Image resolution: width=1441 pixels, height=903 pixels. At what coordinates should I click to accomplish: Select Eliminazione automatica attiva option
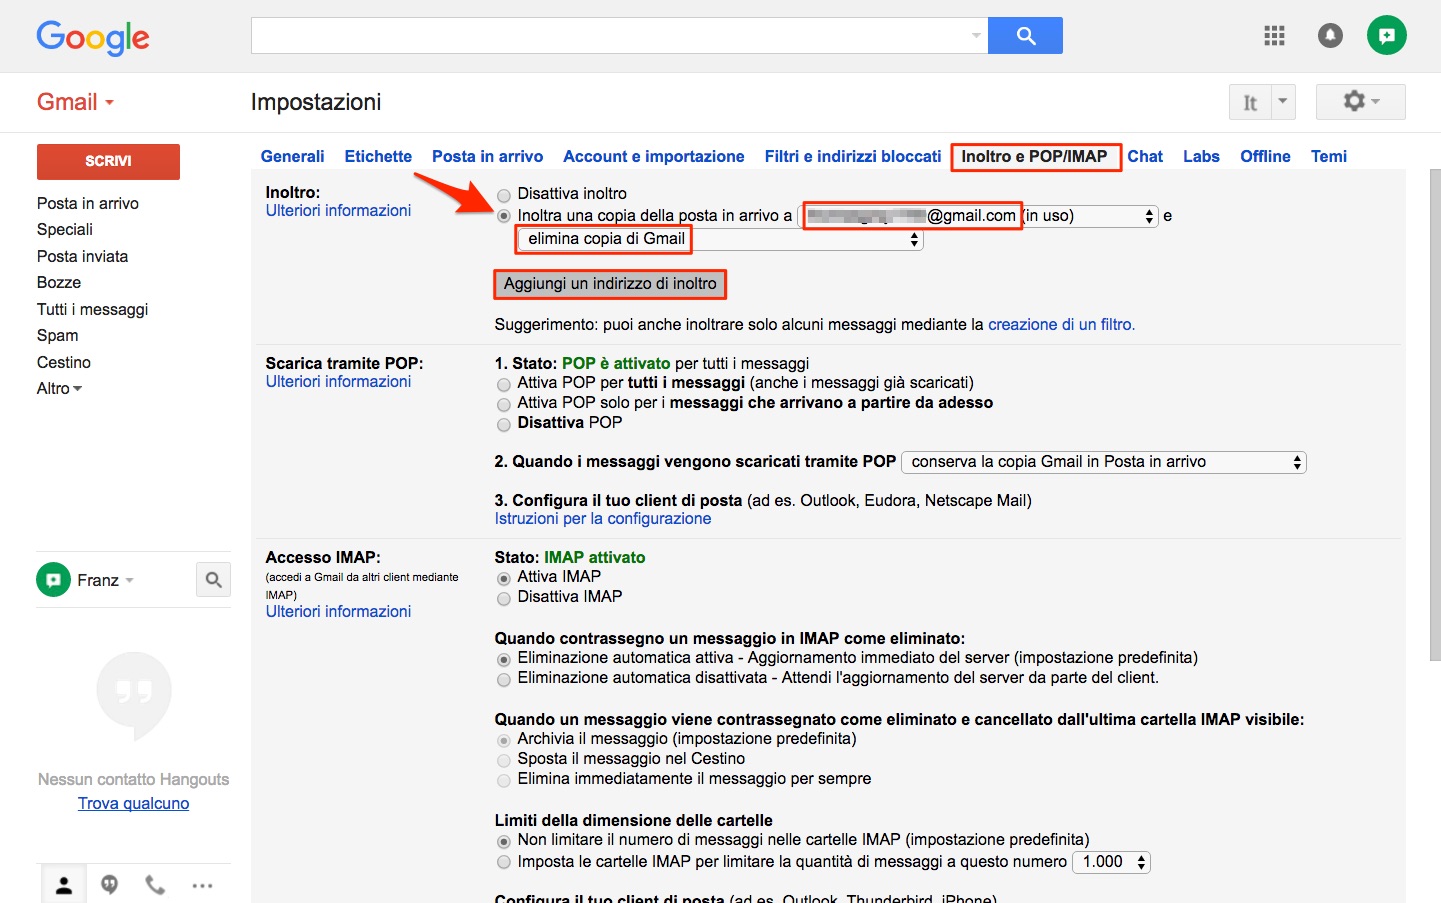tap(504, 659)
